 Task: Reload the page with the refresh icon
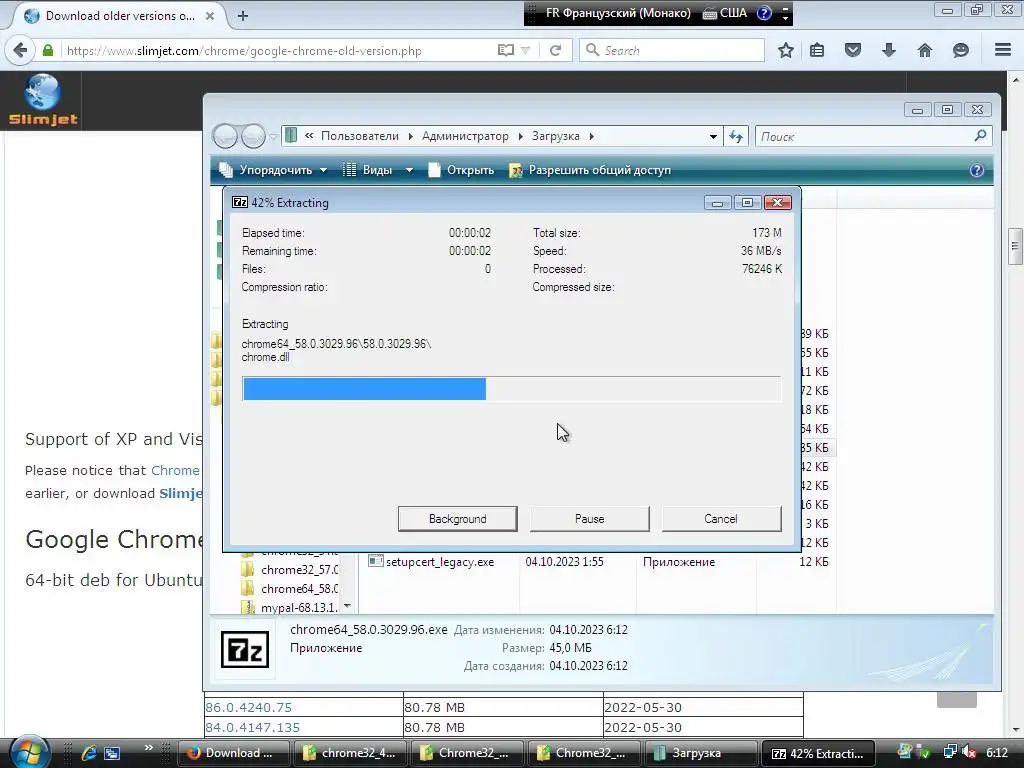point(556,50)
